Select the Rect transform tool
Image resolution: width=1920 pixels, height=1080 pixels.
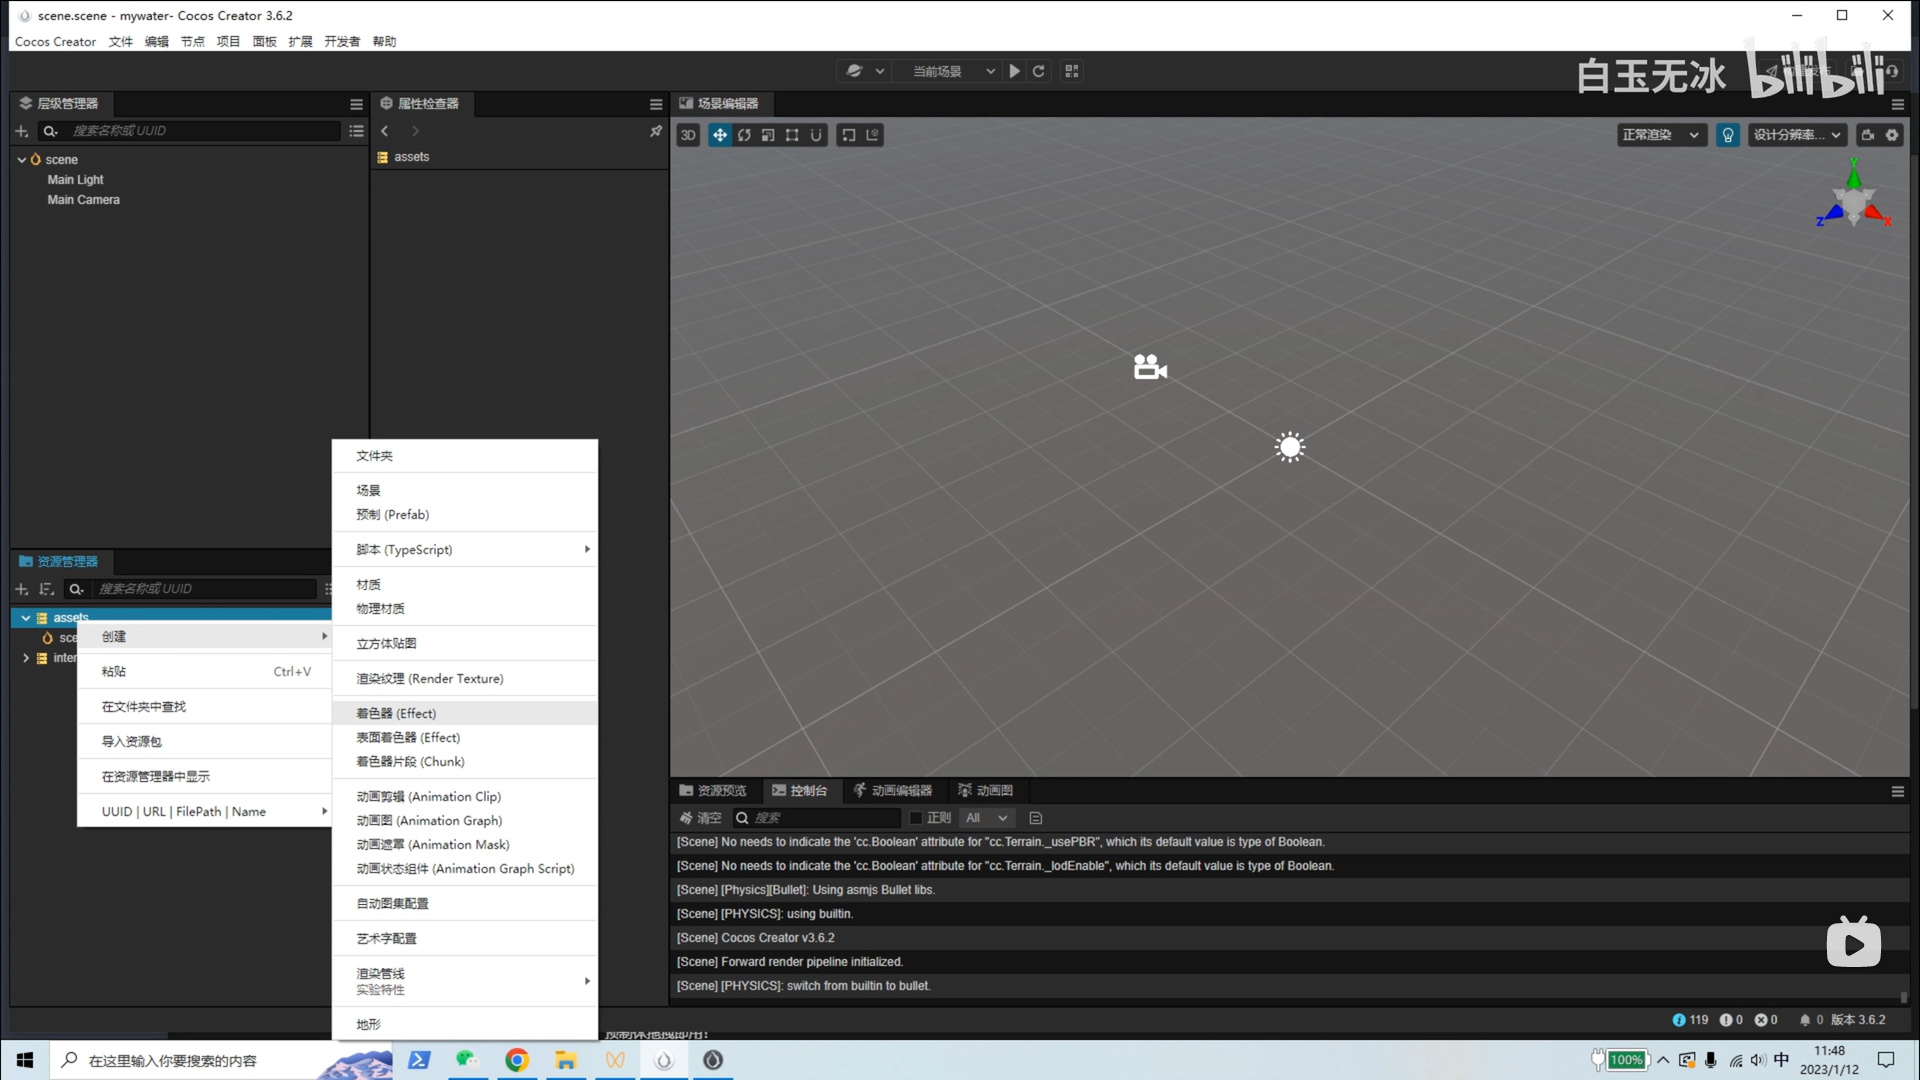pos(792,135)
